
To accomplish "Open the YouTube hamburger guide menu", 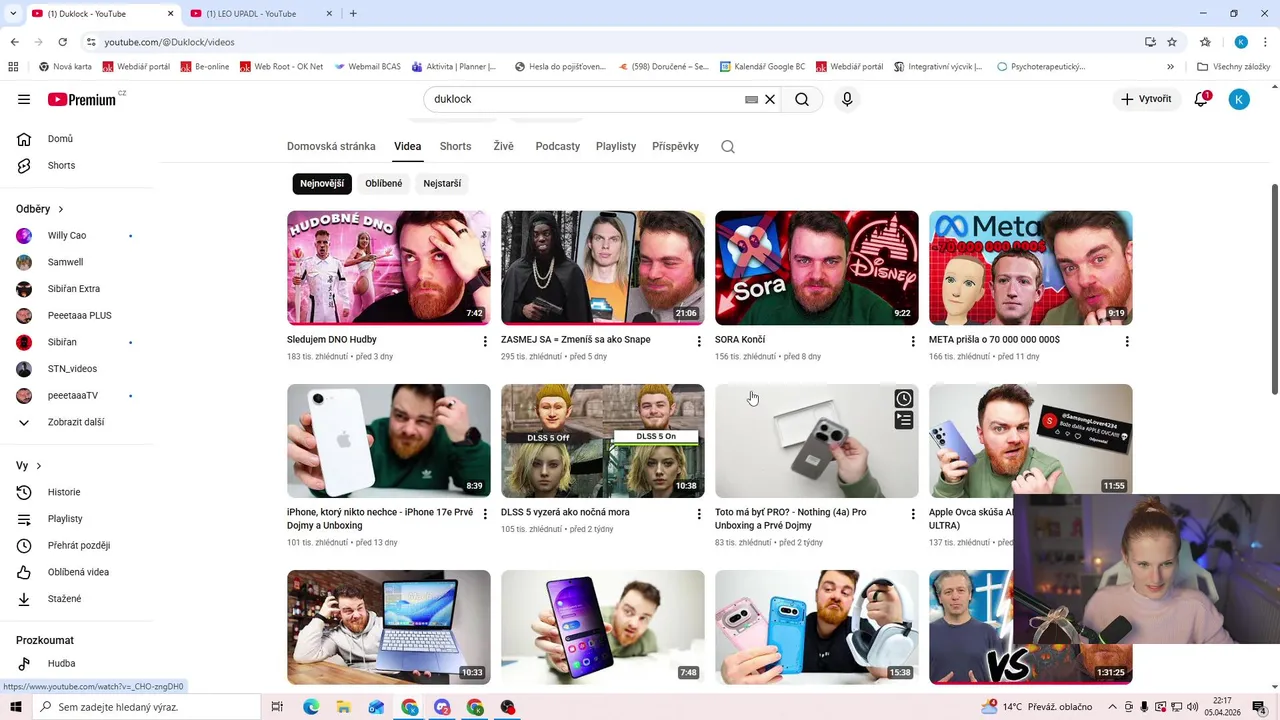I will 24,99.
